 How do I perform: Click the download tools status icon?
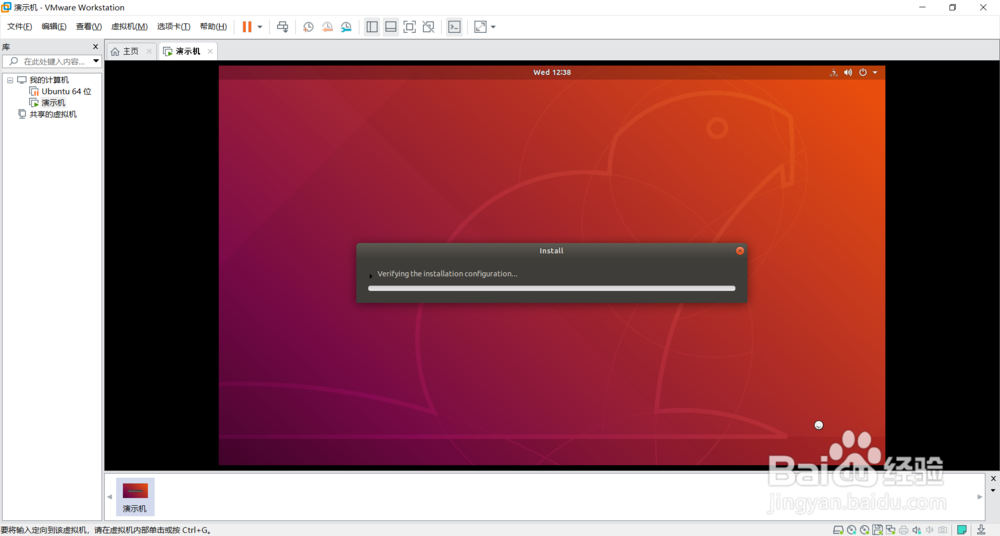coord(982,530)
